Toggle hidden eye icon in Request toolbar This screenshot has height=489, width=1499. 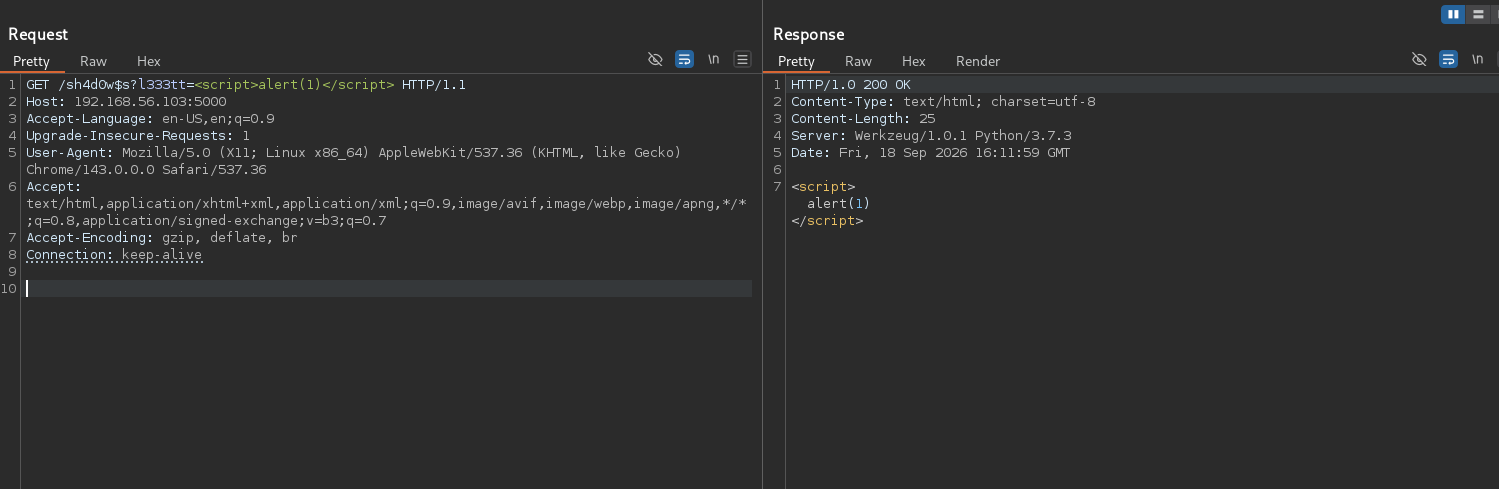tap(656, 60)
